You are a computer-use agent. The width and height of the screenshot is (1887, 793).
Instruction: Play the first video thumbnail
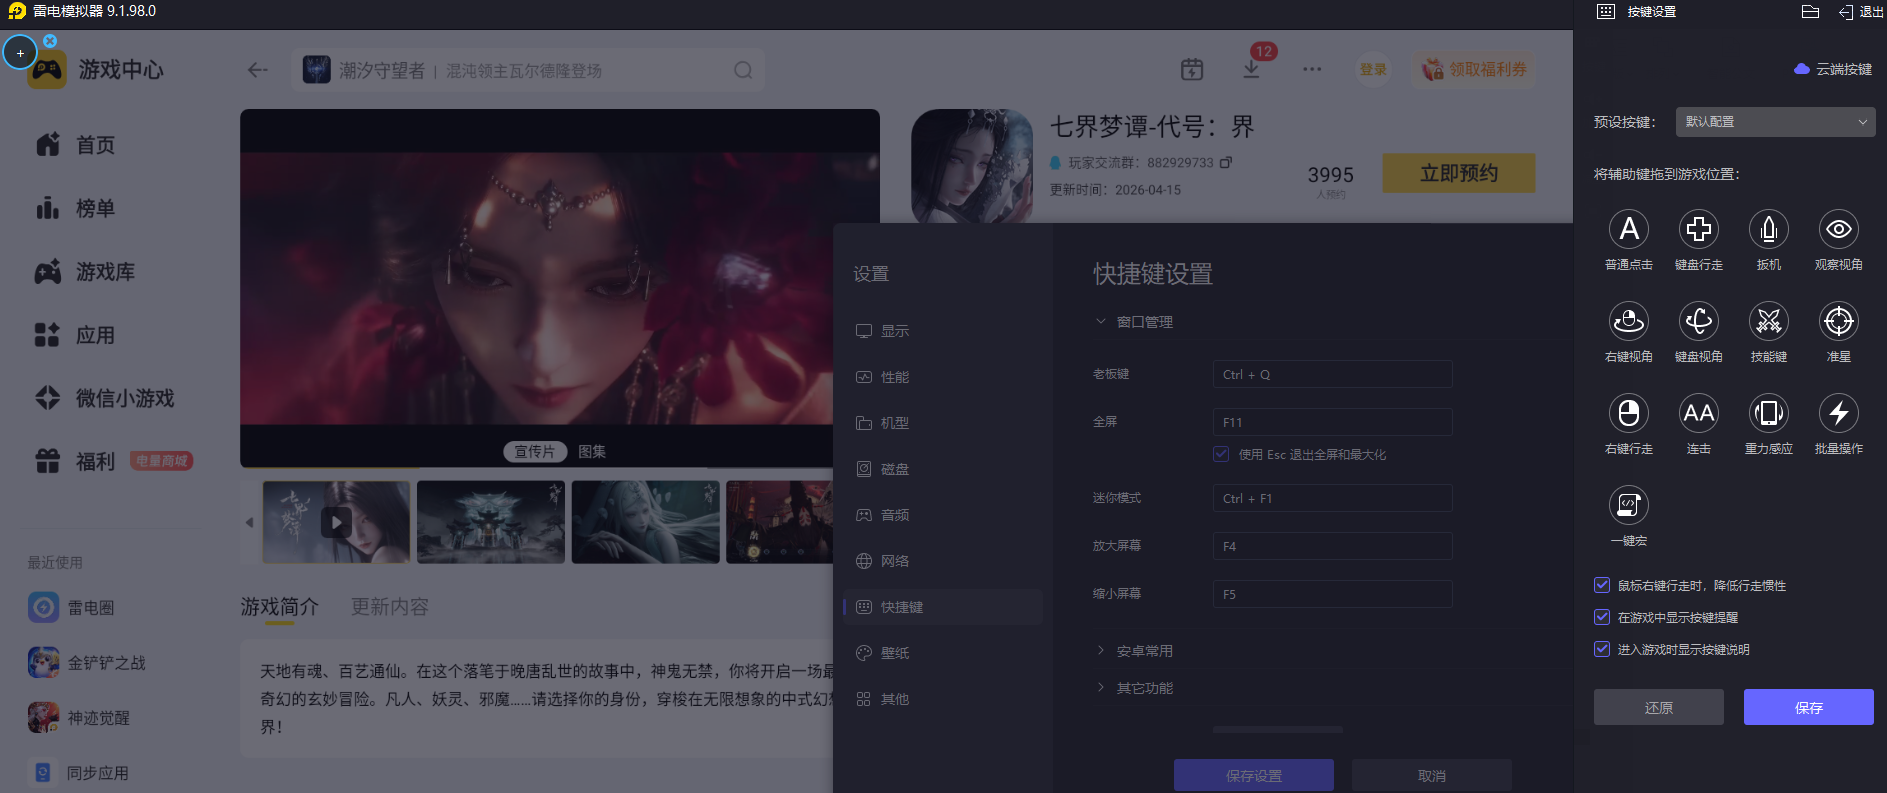(x=336, y=522)
